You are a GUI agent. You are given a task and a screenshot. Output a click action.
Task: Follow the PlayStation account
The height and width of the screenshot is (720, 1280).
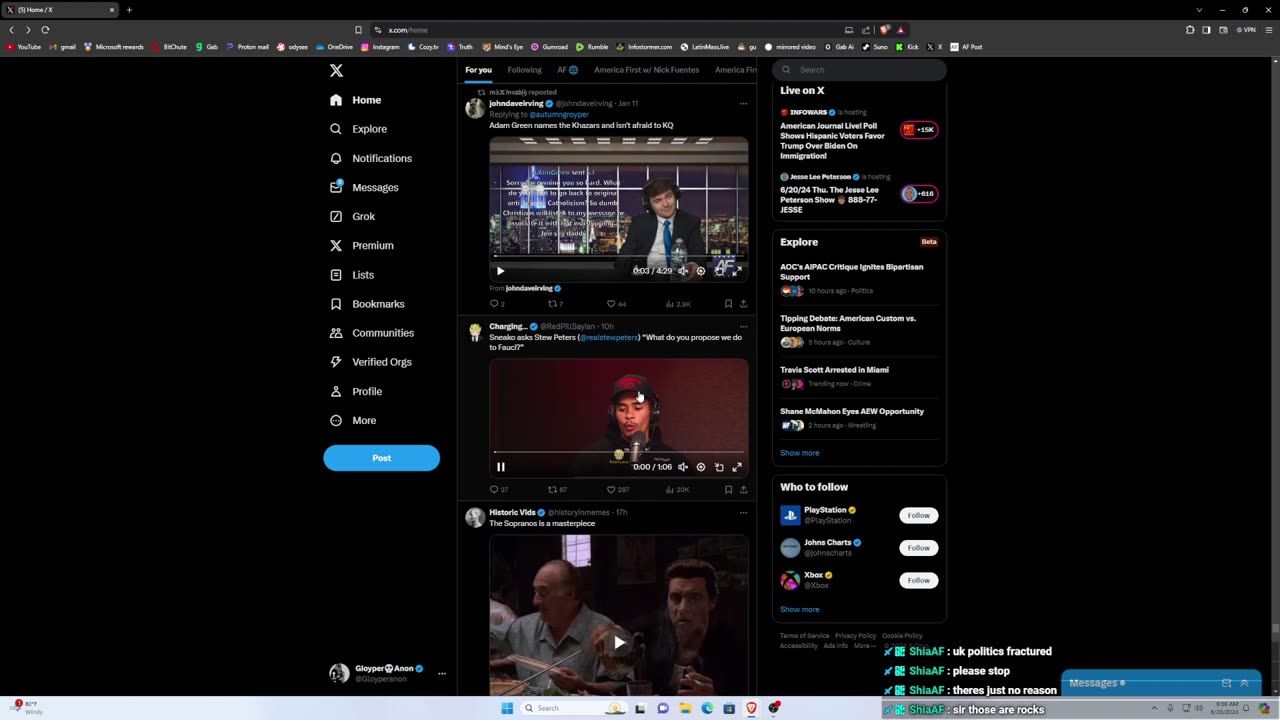click(918, 515)
